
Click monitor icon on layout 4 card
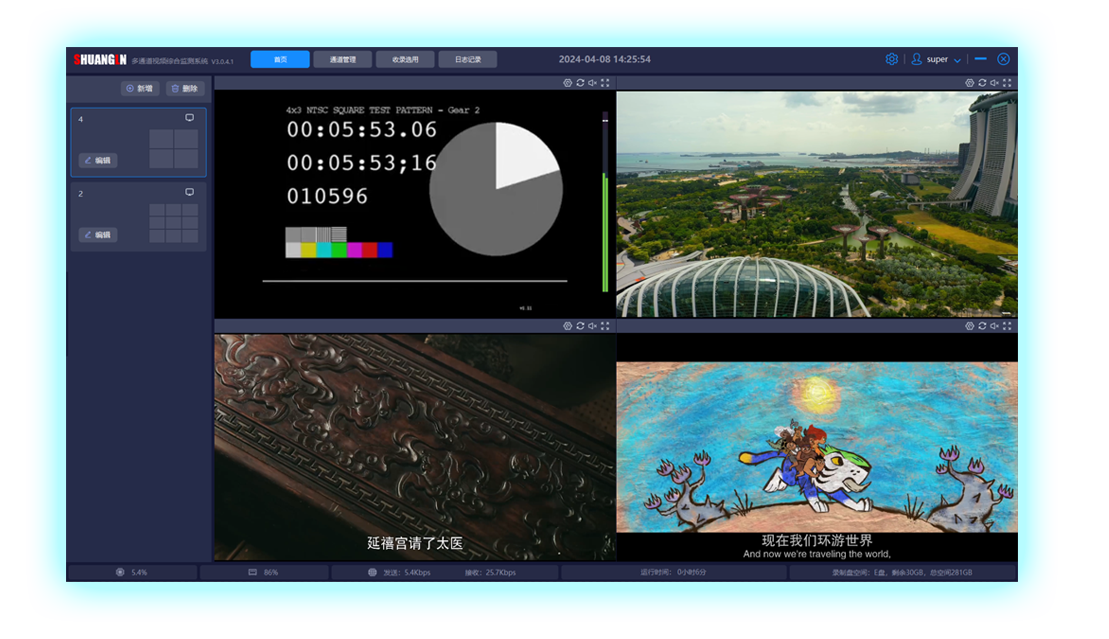click(189, 118)
